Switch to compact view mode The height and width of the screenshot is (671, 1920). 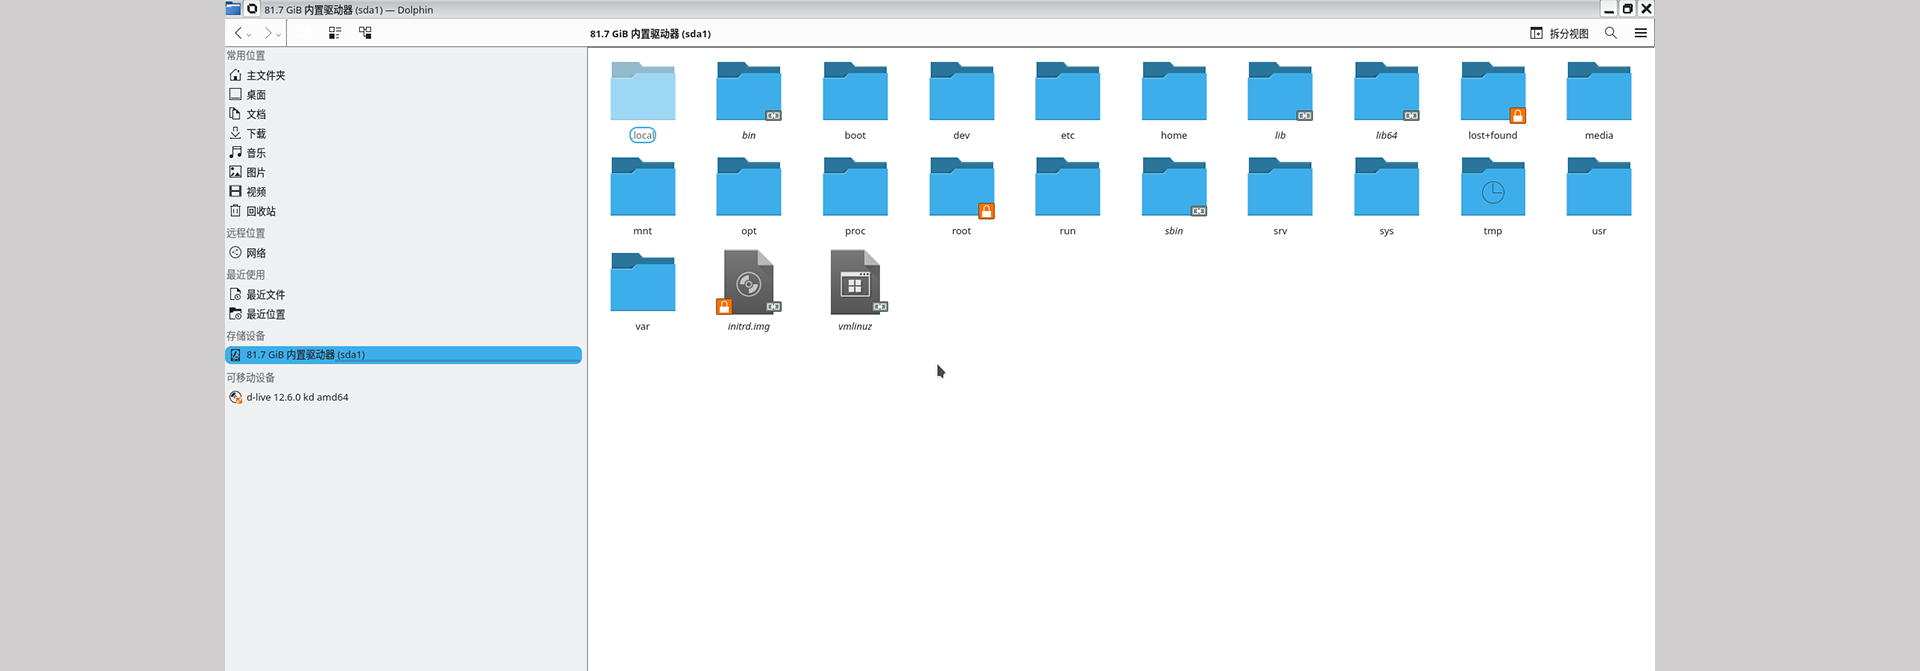pyautogui.click(x=335, y=33)
